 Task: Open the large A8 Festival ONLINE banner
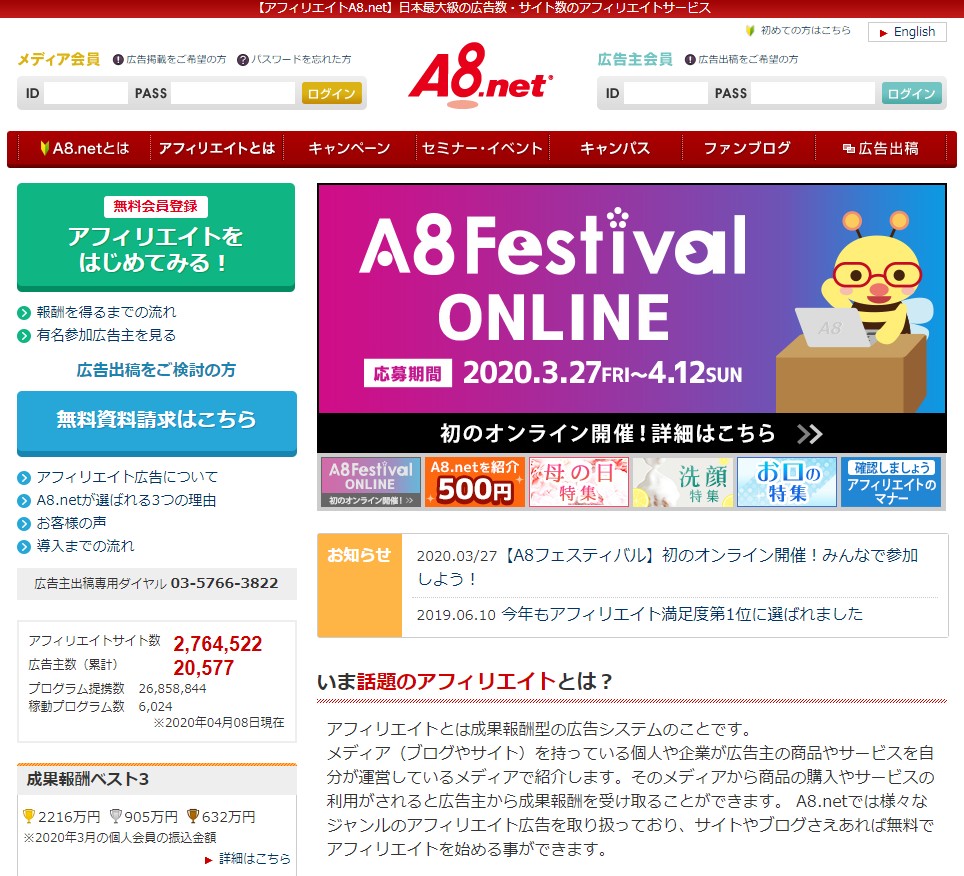pos(631,318)
